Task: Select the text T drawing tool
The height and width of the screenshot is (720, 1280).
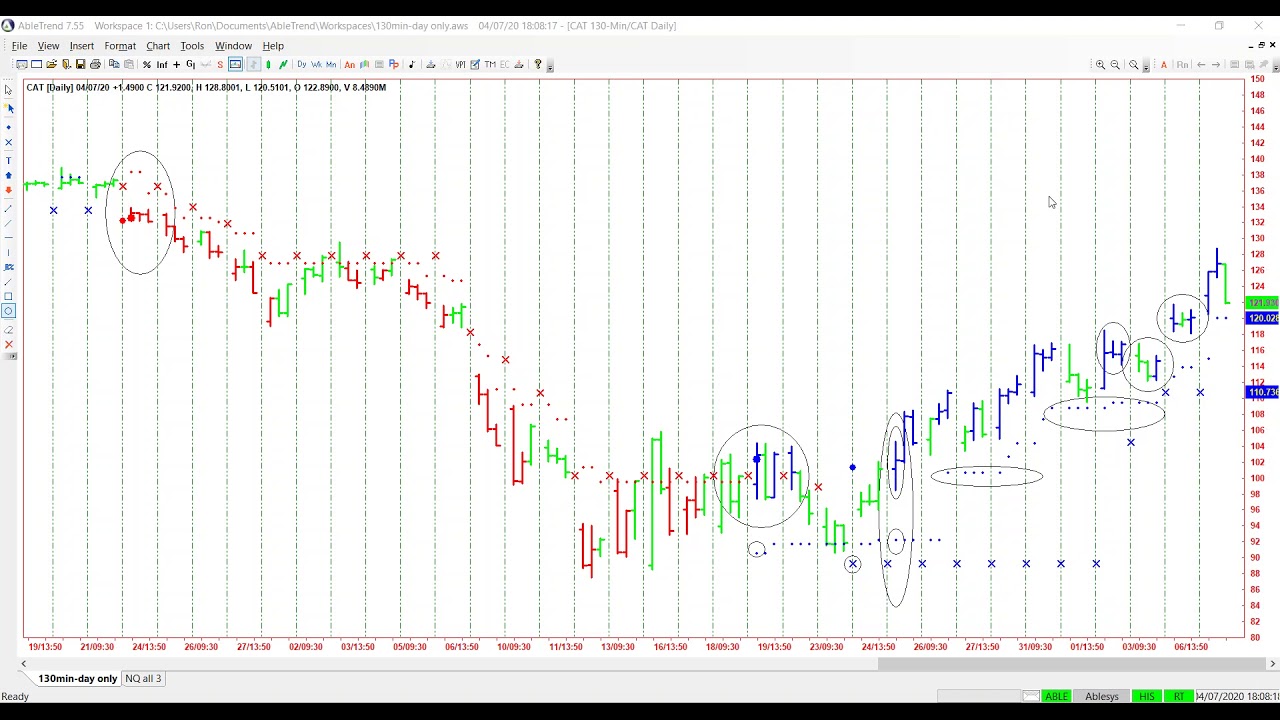Action: pos(8,160)
